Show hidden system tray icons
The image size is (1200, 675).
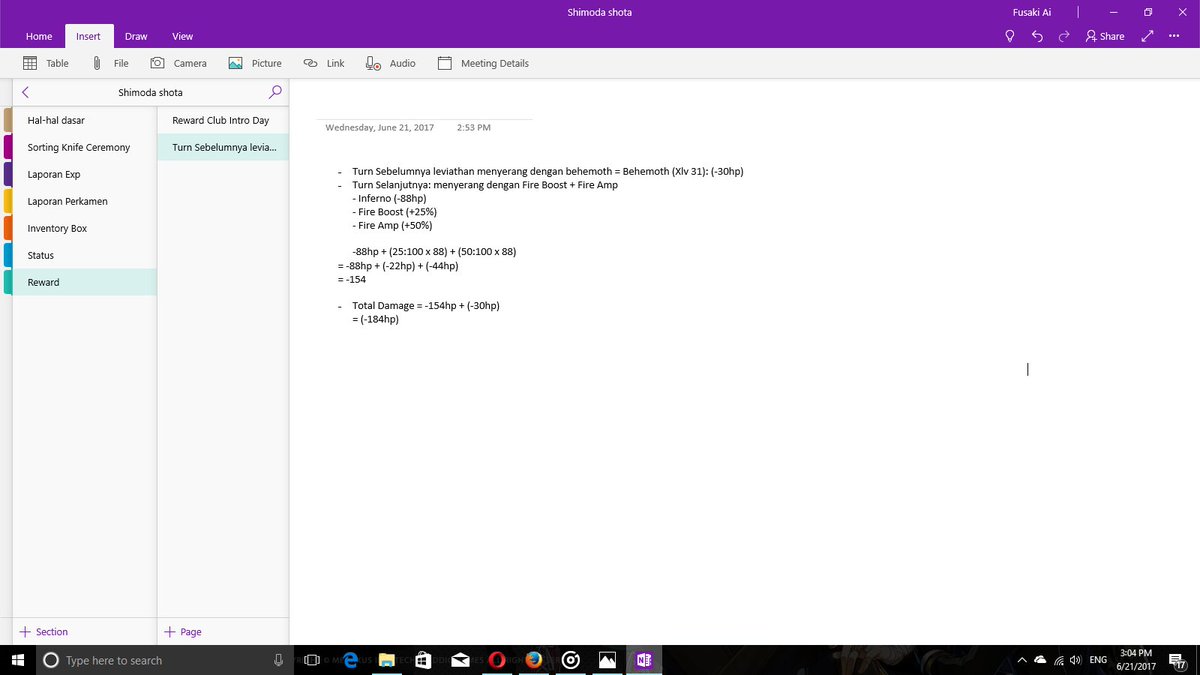(1022, 660)
